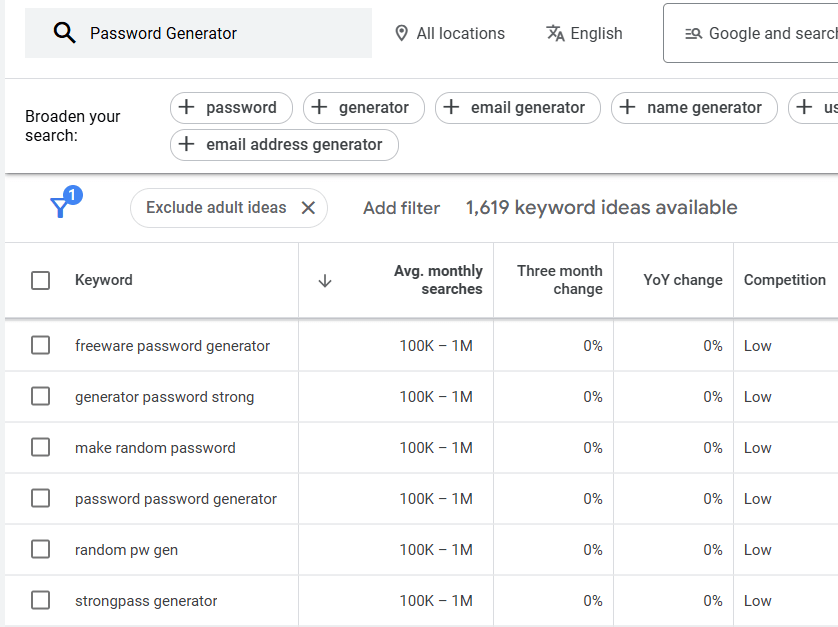838x627 pixels.
Task: Click the sort descending arrow icon
Action: point(325,281)
